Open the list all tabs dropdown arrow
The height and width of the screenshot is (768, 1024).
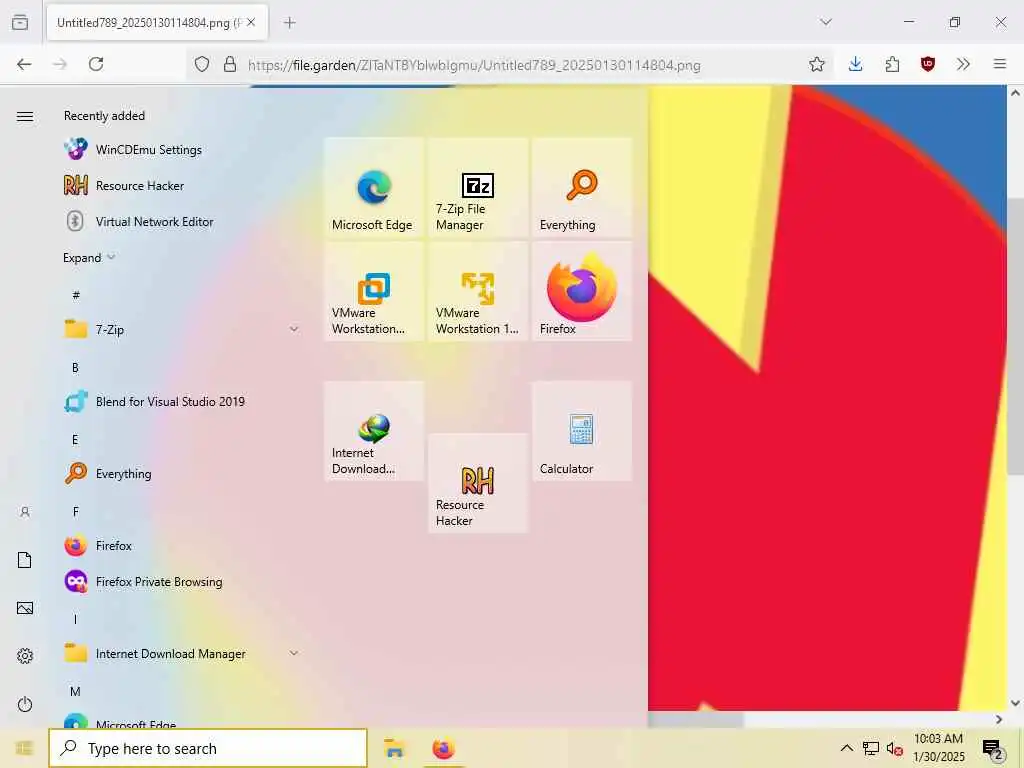point(825,22)
